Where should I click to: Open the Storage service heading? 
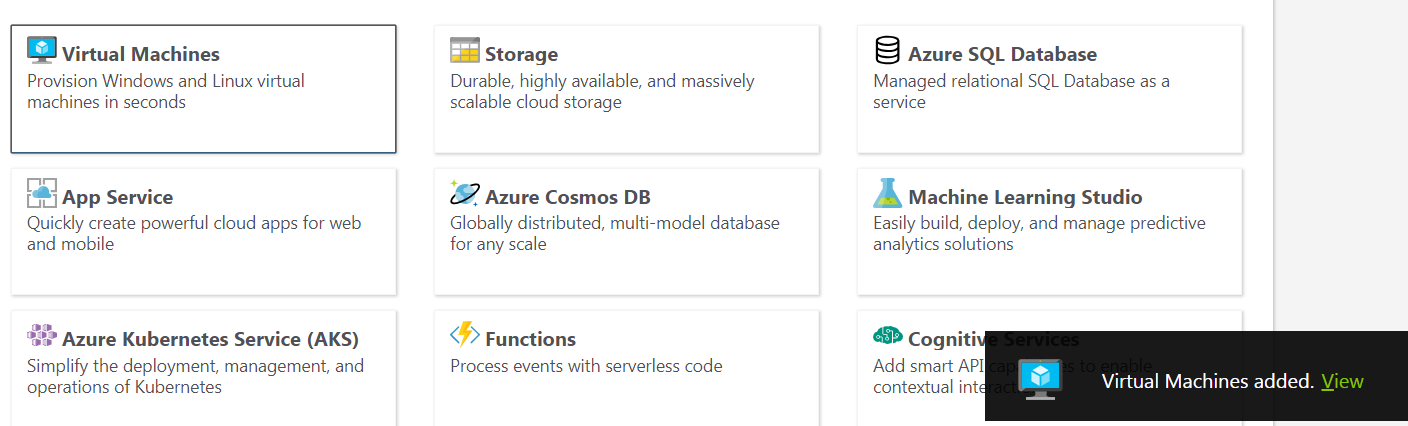click(521, 54)
